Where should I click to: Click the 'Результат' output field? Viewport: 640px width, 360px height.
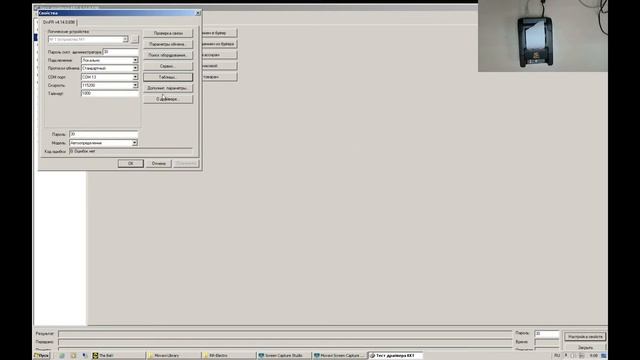285,333
